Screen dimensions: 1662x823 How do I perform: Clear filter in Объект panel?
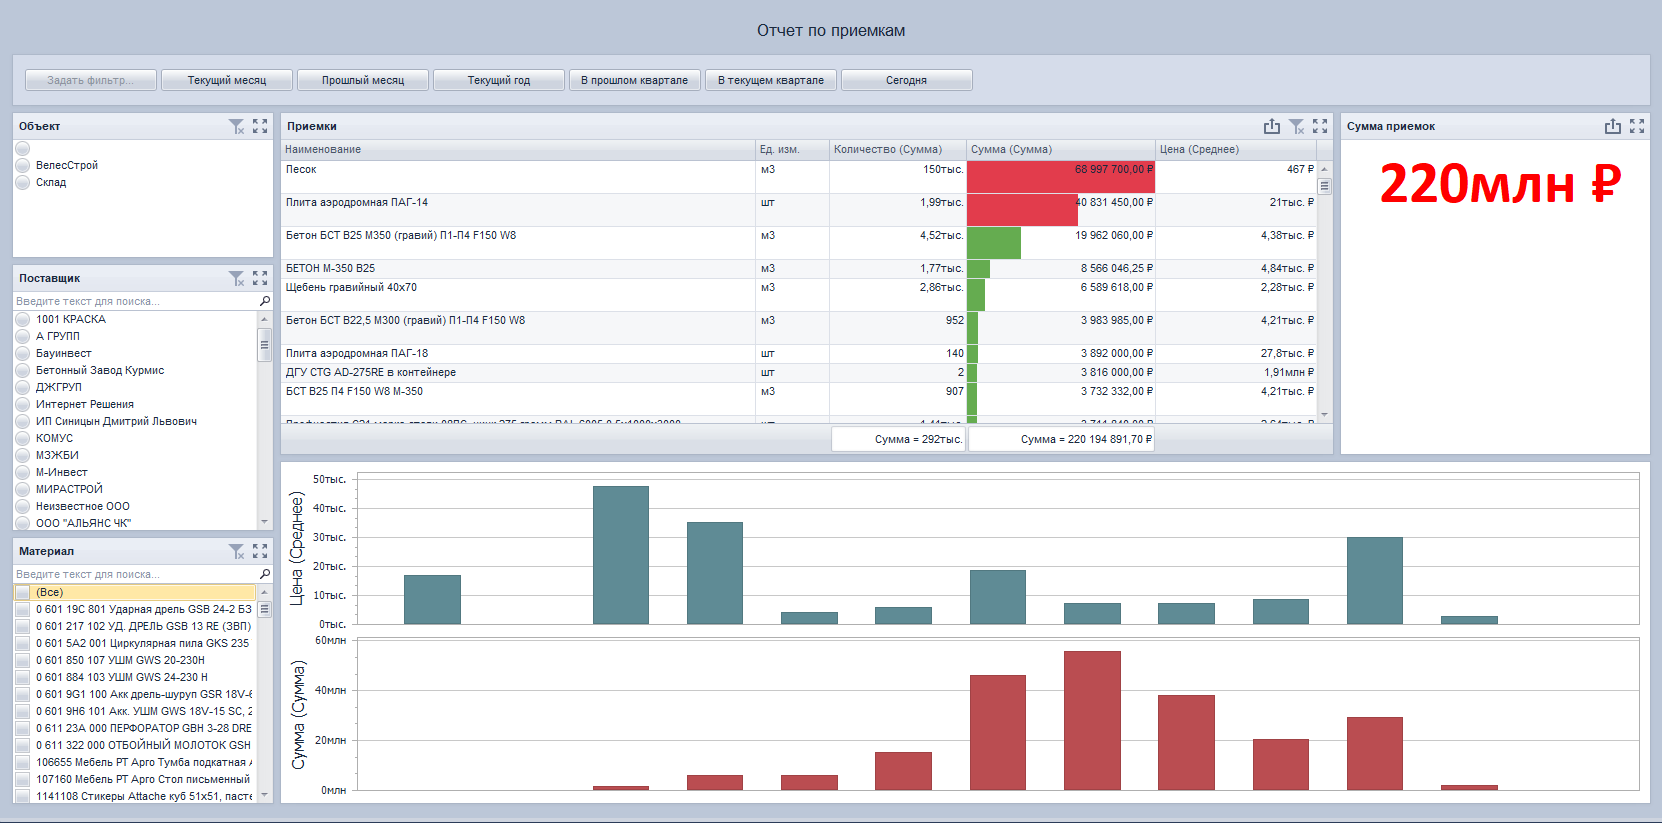click(236, 126)
